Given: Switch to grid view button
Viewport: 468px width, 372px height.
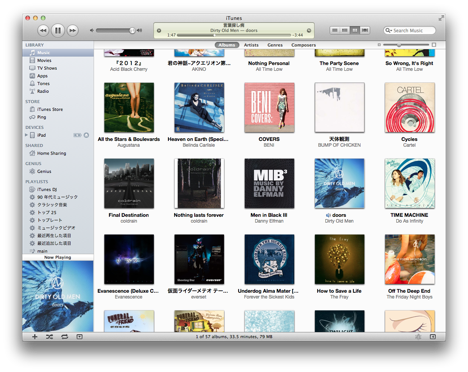Looking at the screenshot, I should click(355, 30).
